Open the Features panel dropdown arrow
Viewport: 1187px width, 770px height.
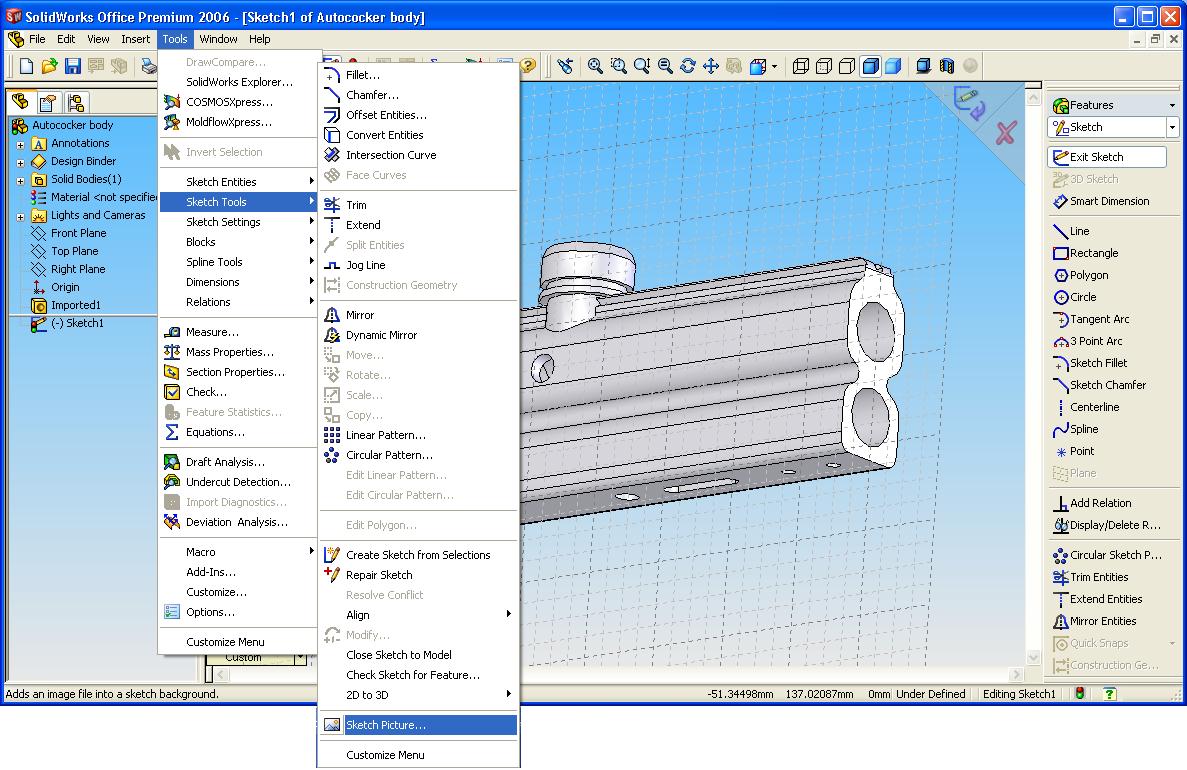pos(1173,105)
